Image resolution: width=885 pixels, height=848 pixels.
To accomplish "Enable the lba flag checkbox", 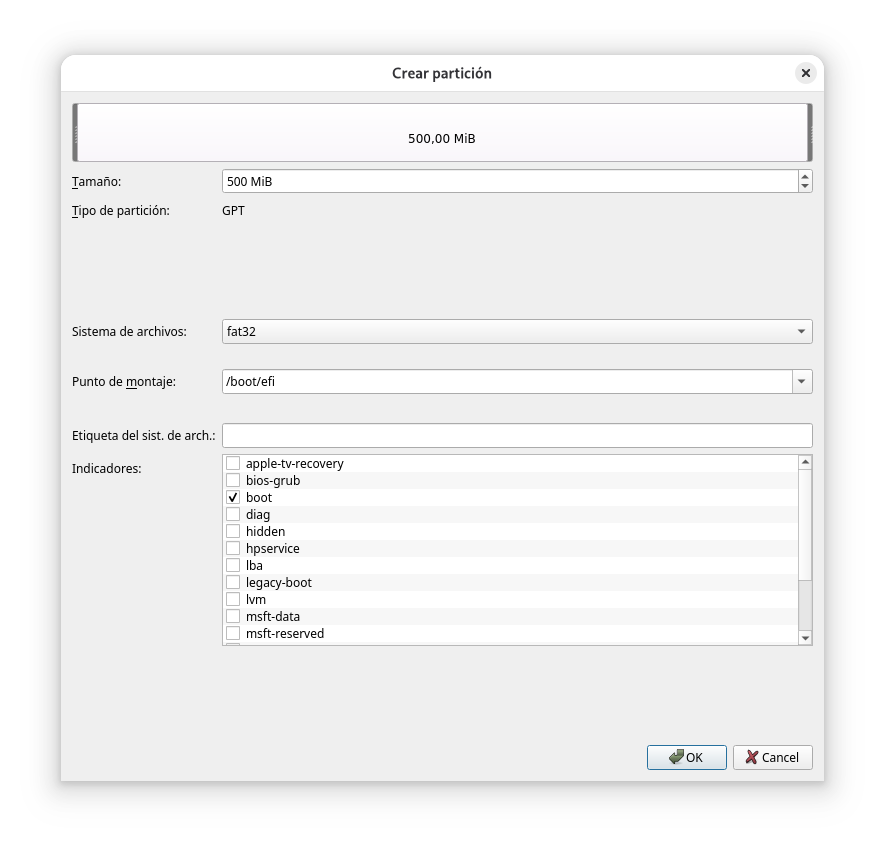I will pos(233,565).
